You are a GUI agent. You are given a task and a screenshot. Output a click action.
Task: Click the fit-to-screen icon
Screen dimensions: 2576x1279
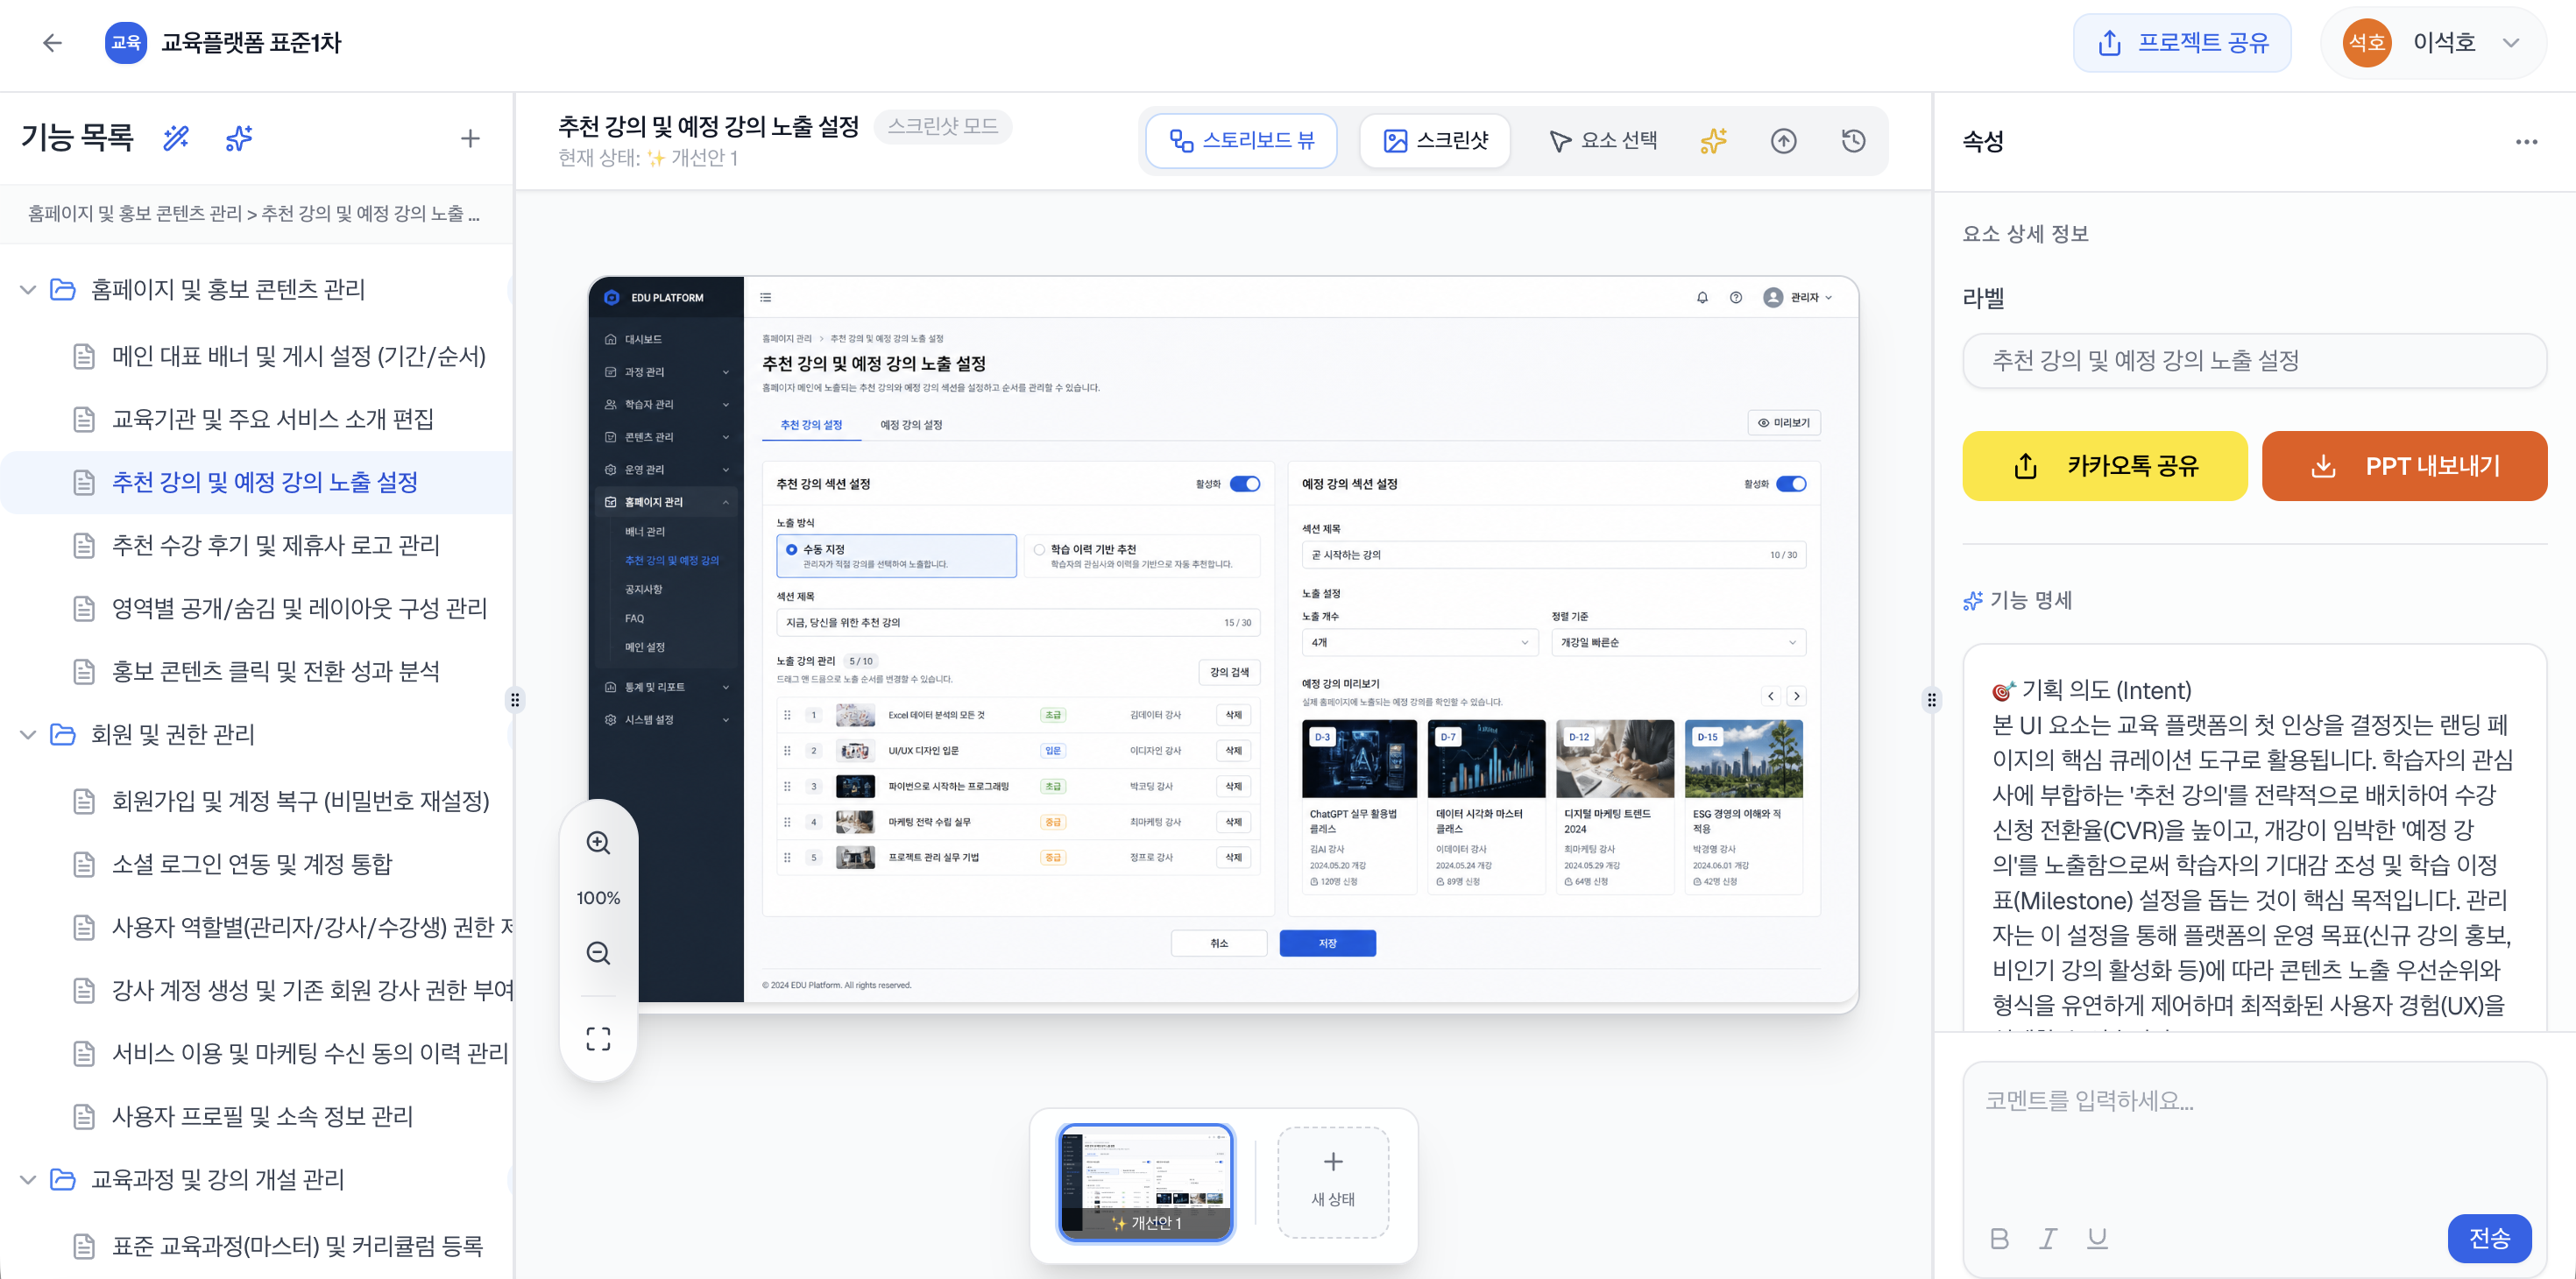(x=598, y=1038)
